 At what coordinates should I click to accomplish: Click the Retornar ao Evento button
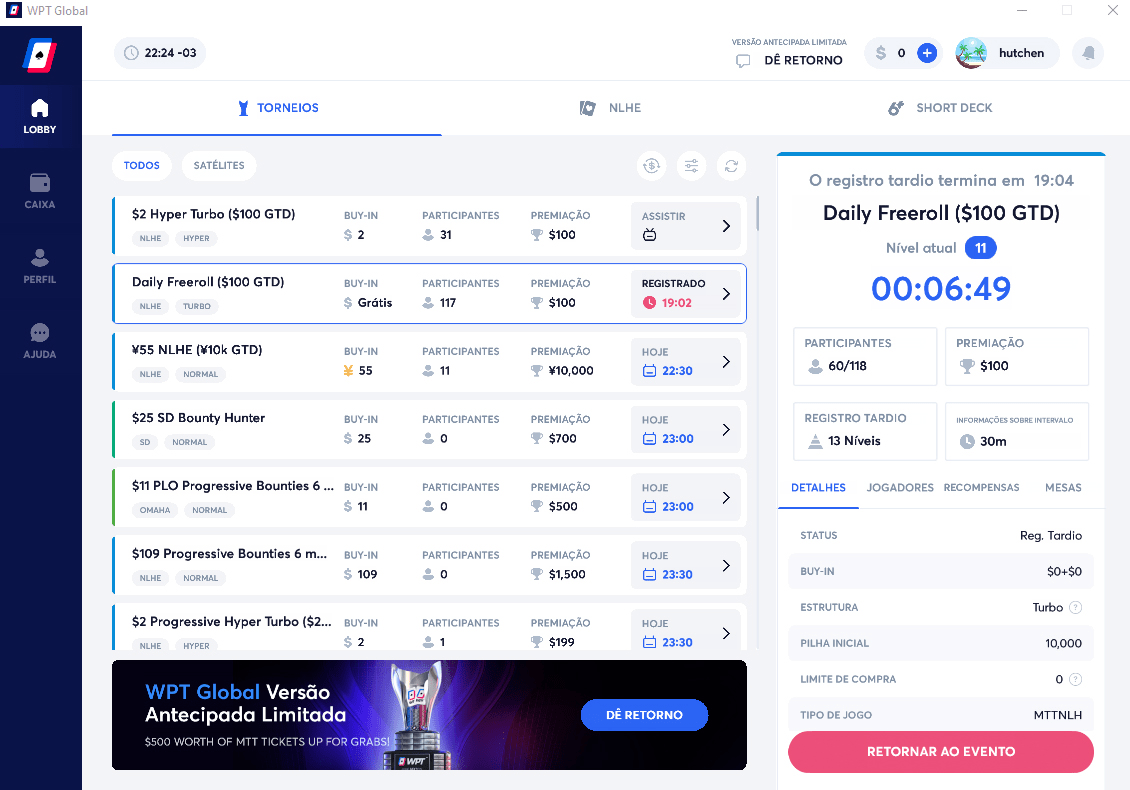940,752
